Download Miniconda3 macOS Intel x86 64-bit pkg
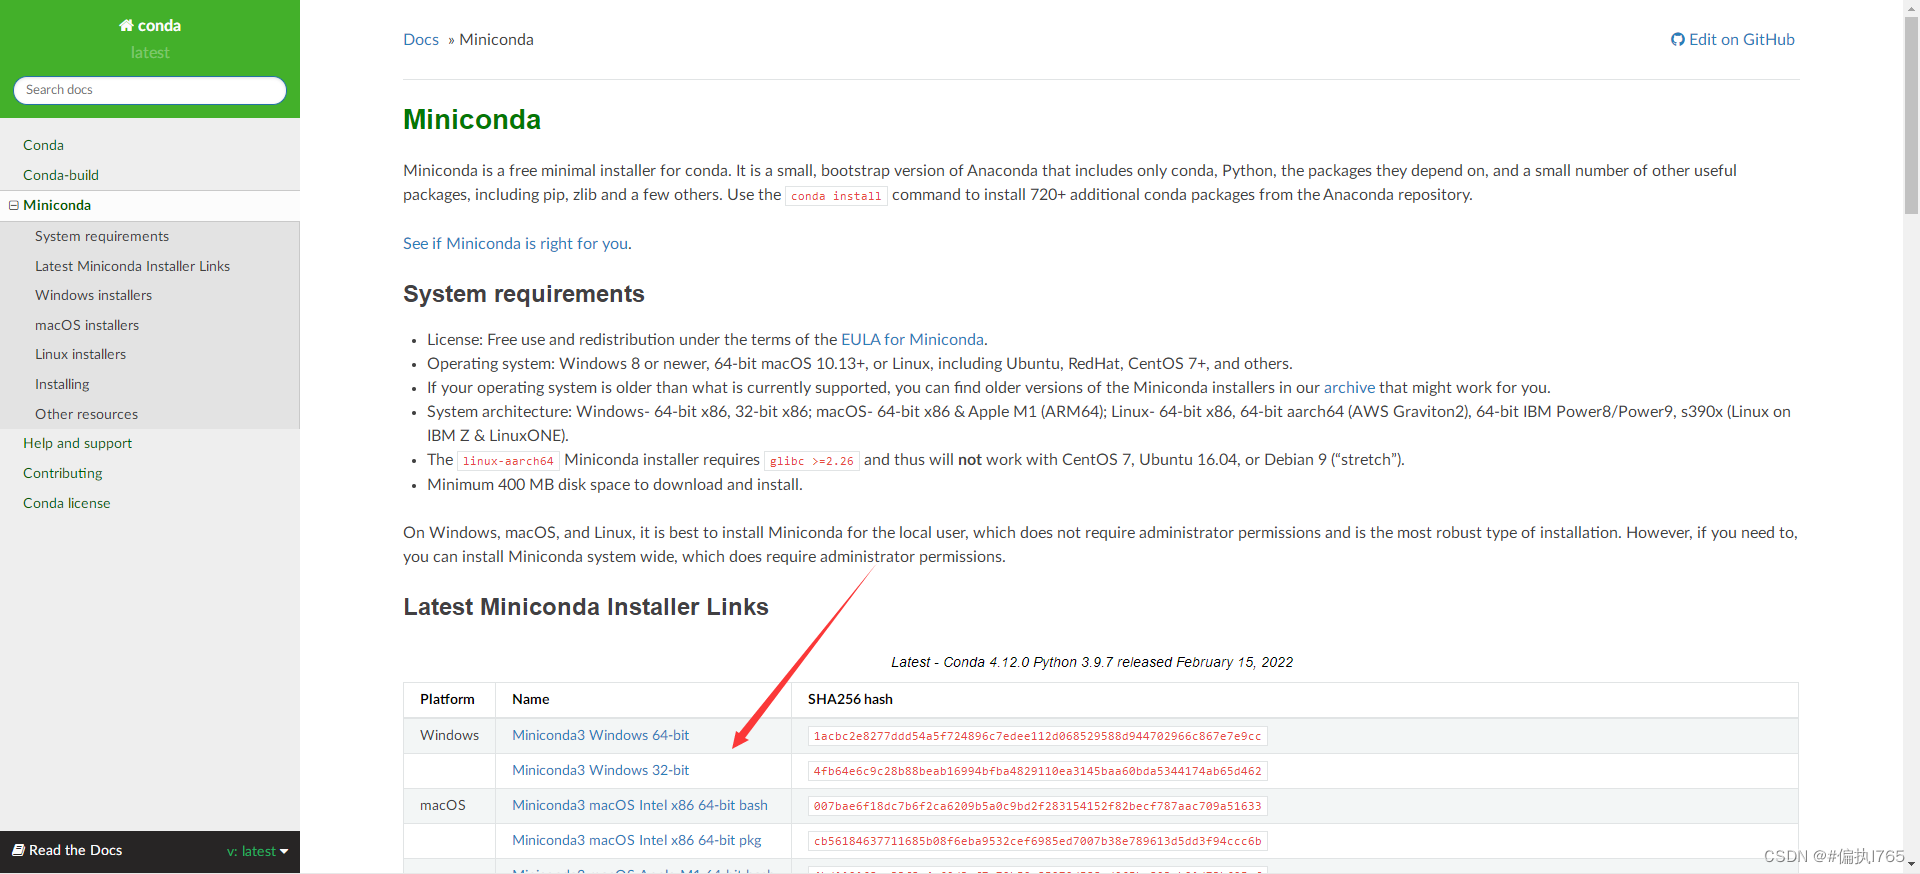1920x874 pixels. [x=637, y=840]
